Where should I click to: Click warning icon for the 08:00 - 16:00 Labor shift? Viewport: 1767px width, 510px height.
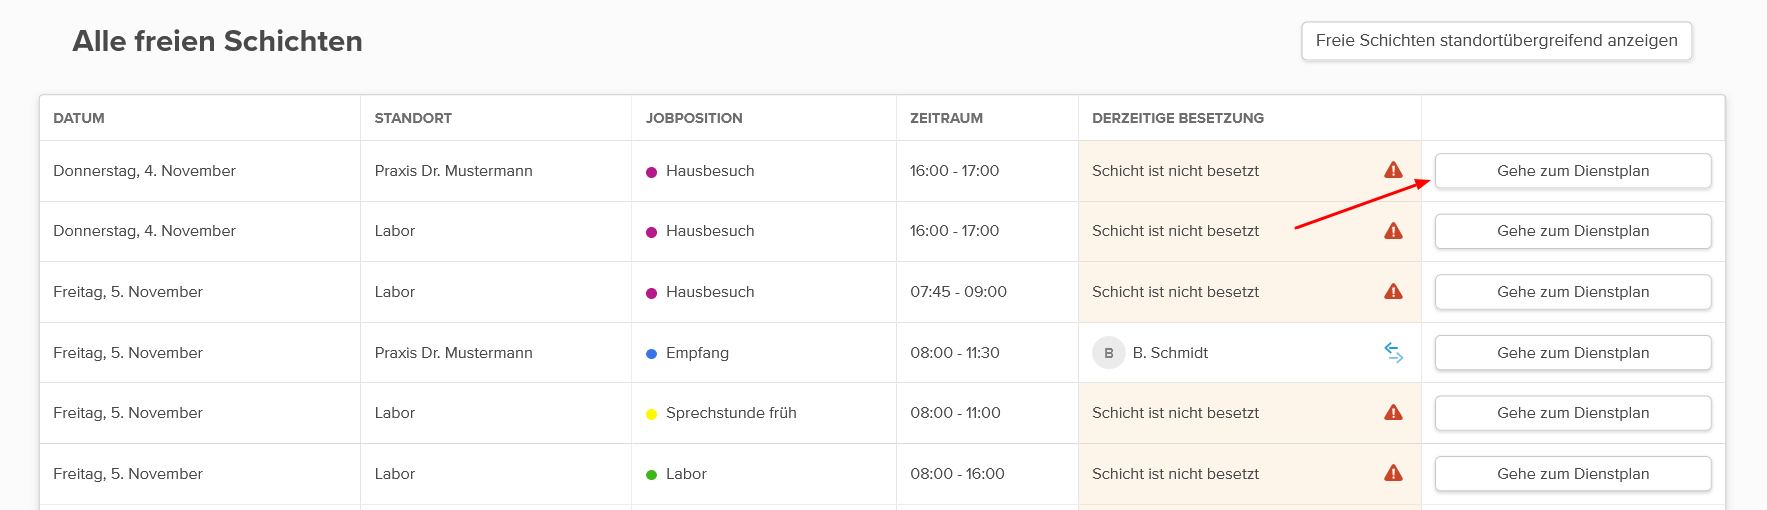click(1393, 473)
